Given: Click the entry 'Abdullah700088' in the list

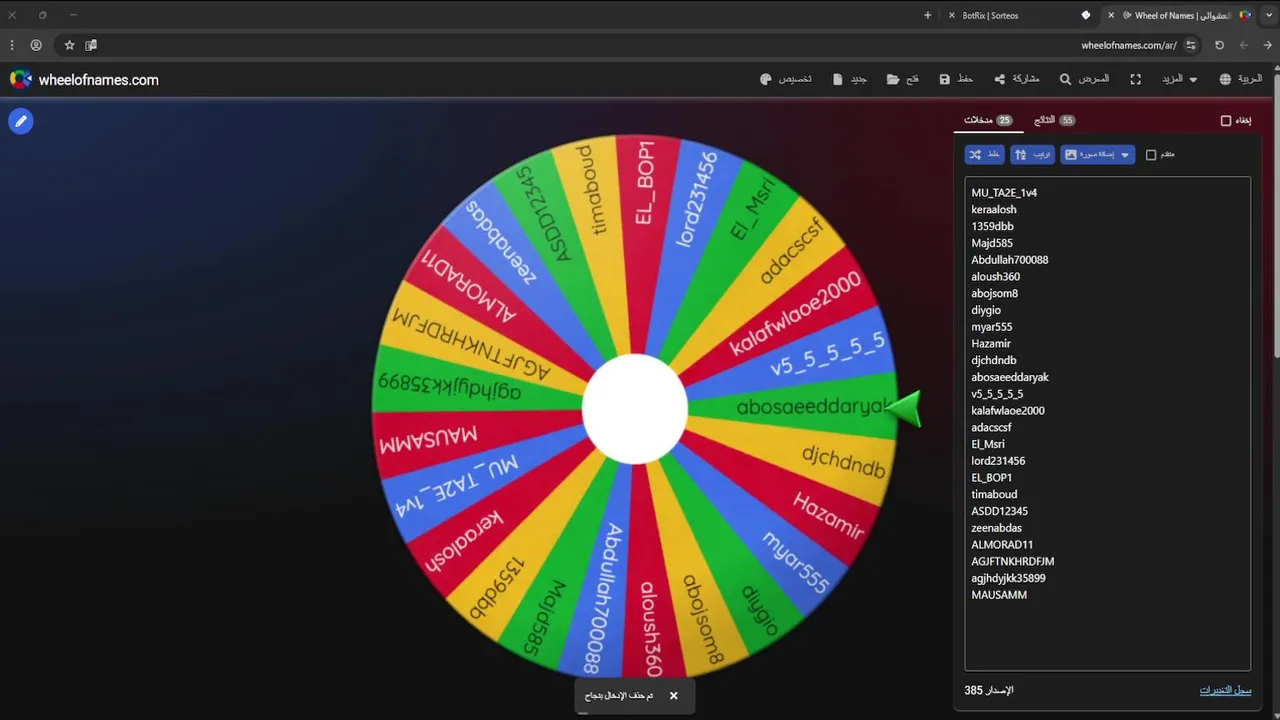Looking at the screenshot, I should tap(1010, 260).
